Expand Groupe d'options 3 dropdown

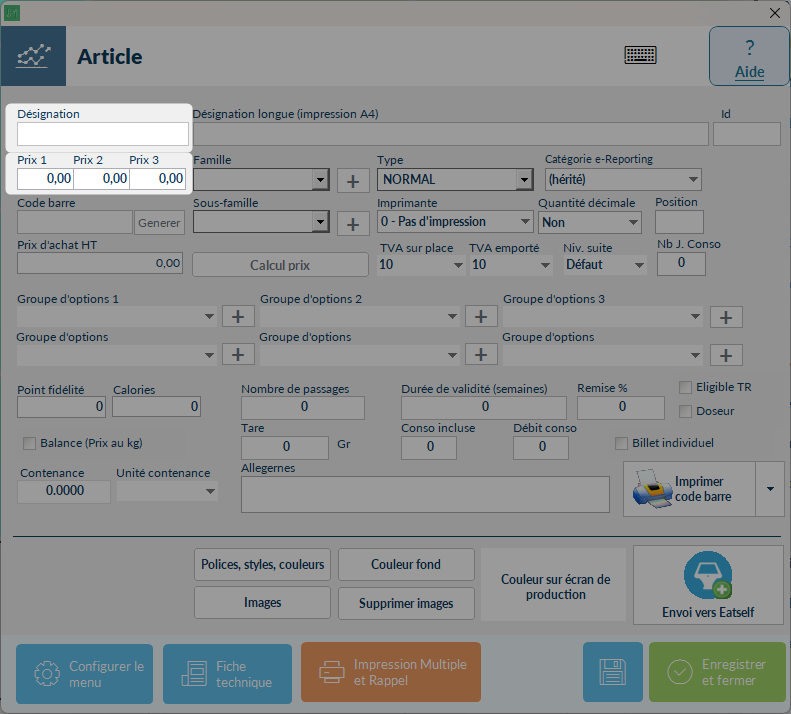tap(603, 316)
